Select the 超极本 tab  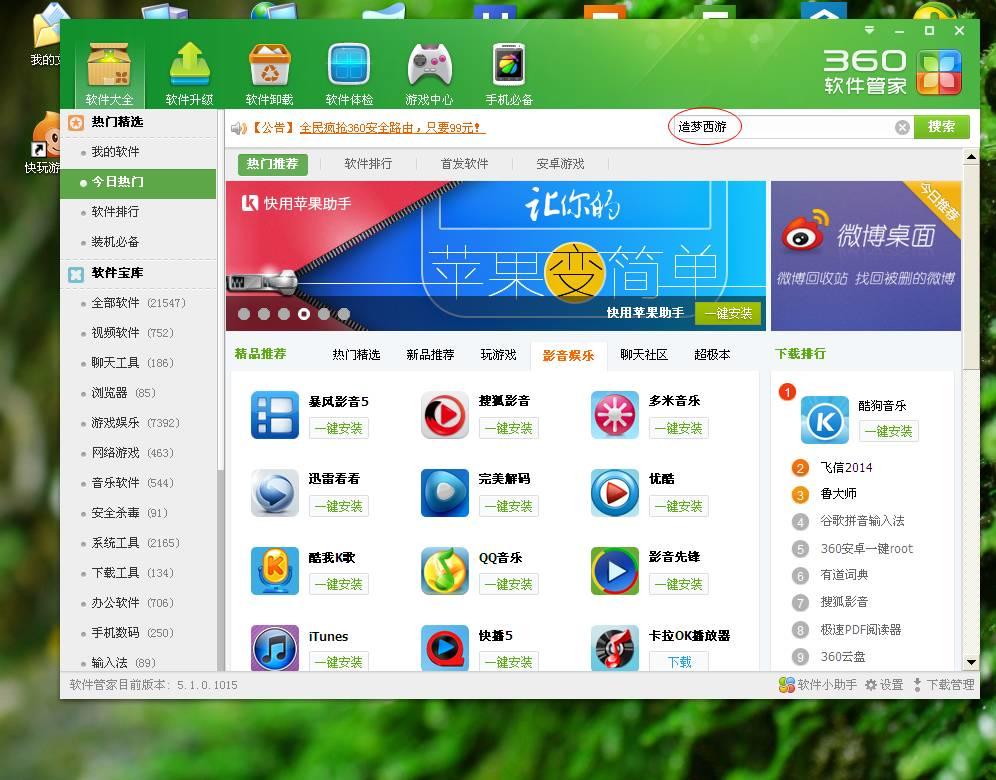coord(712,354)
